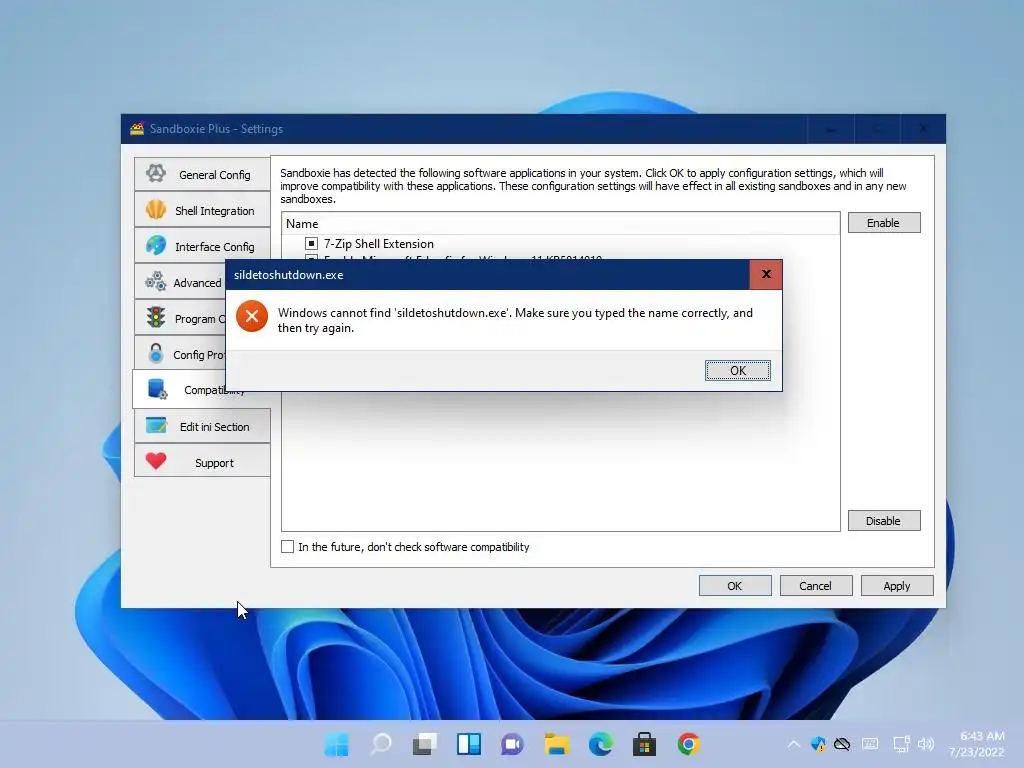Launch Google Chrome from taskbar
Image resolution: width=1024 pixels, height=768 pixels.
(x=688, y=744)
